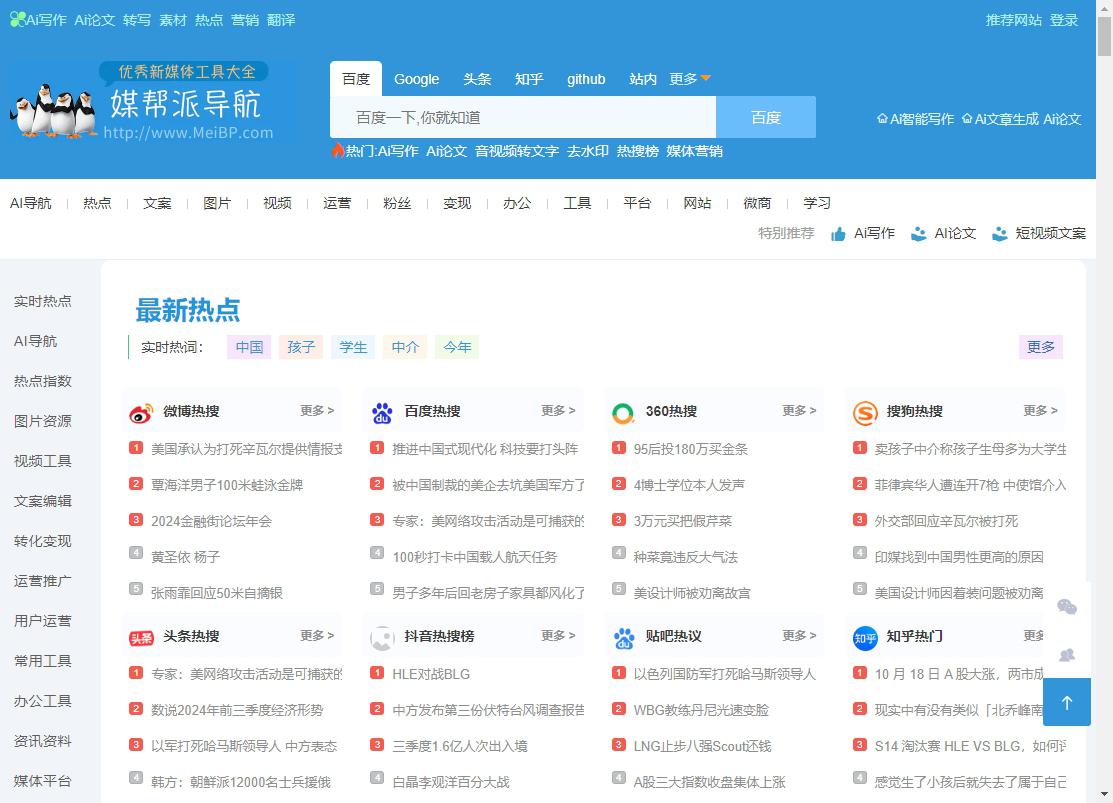Select the github search tab
The image size is (1113, 803).
[x=586, y=79]
